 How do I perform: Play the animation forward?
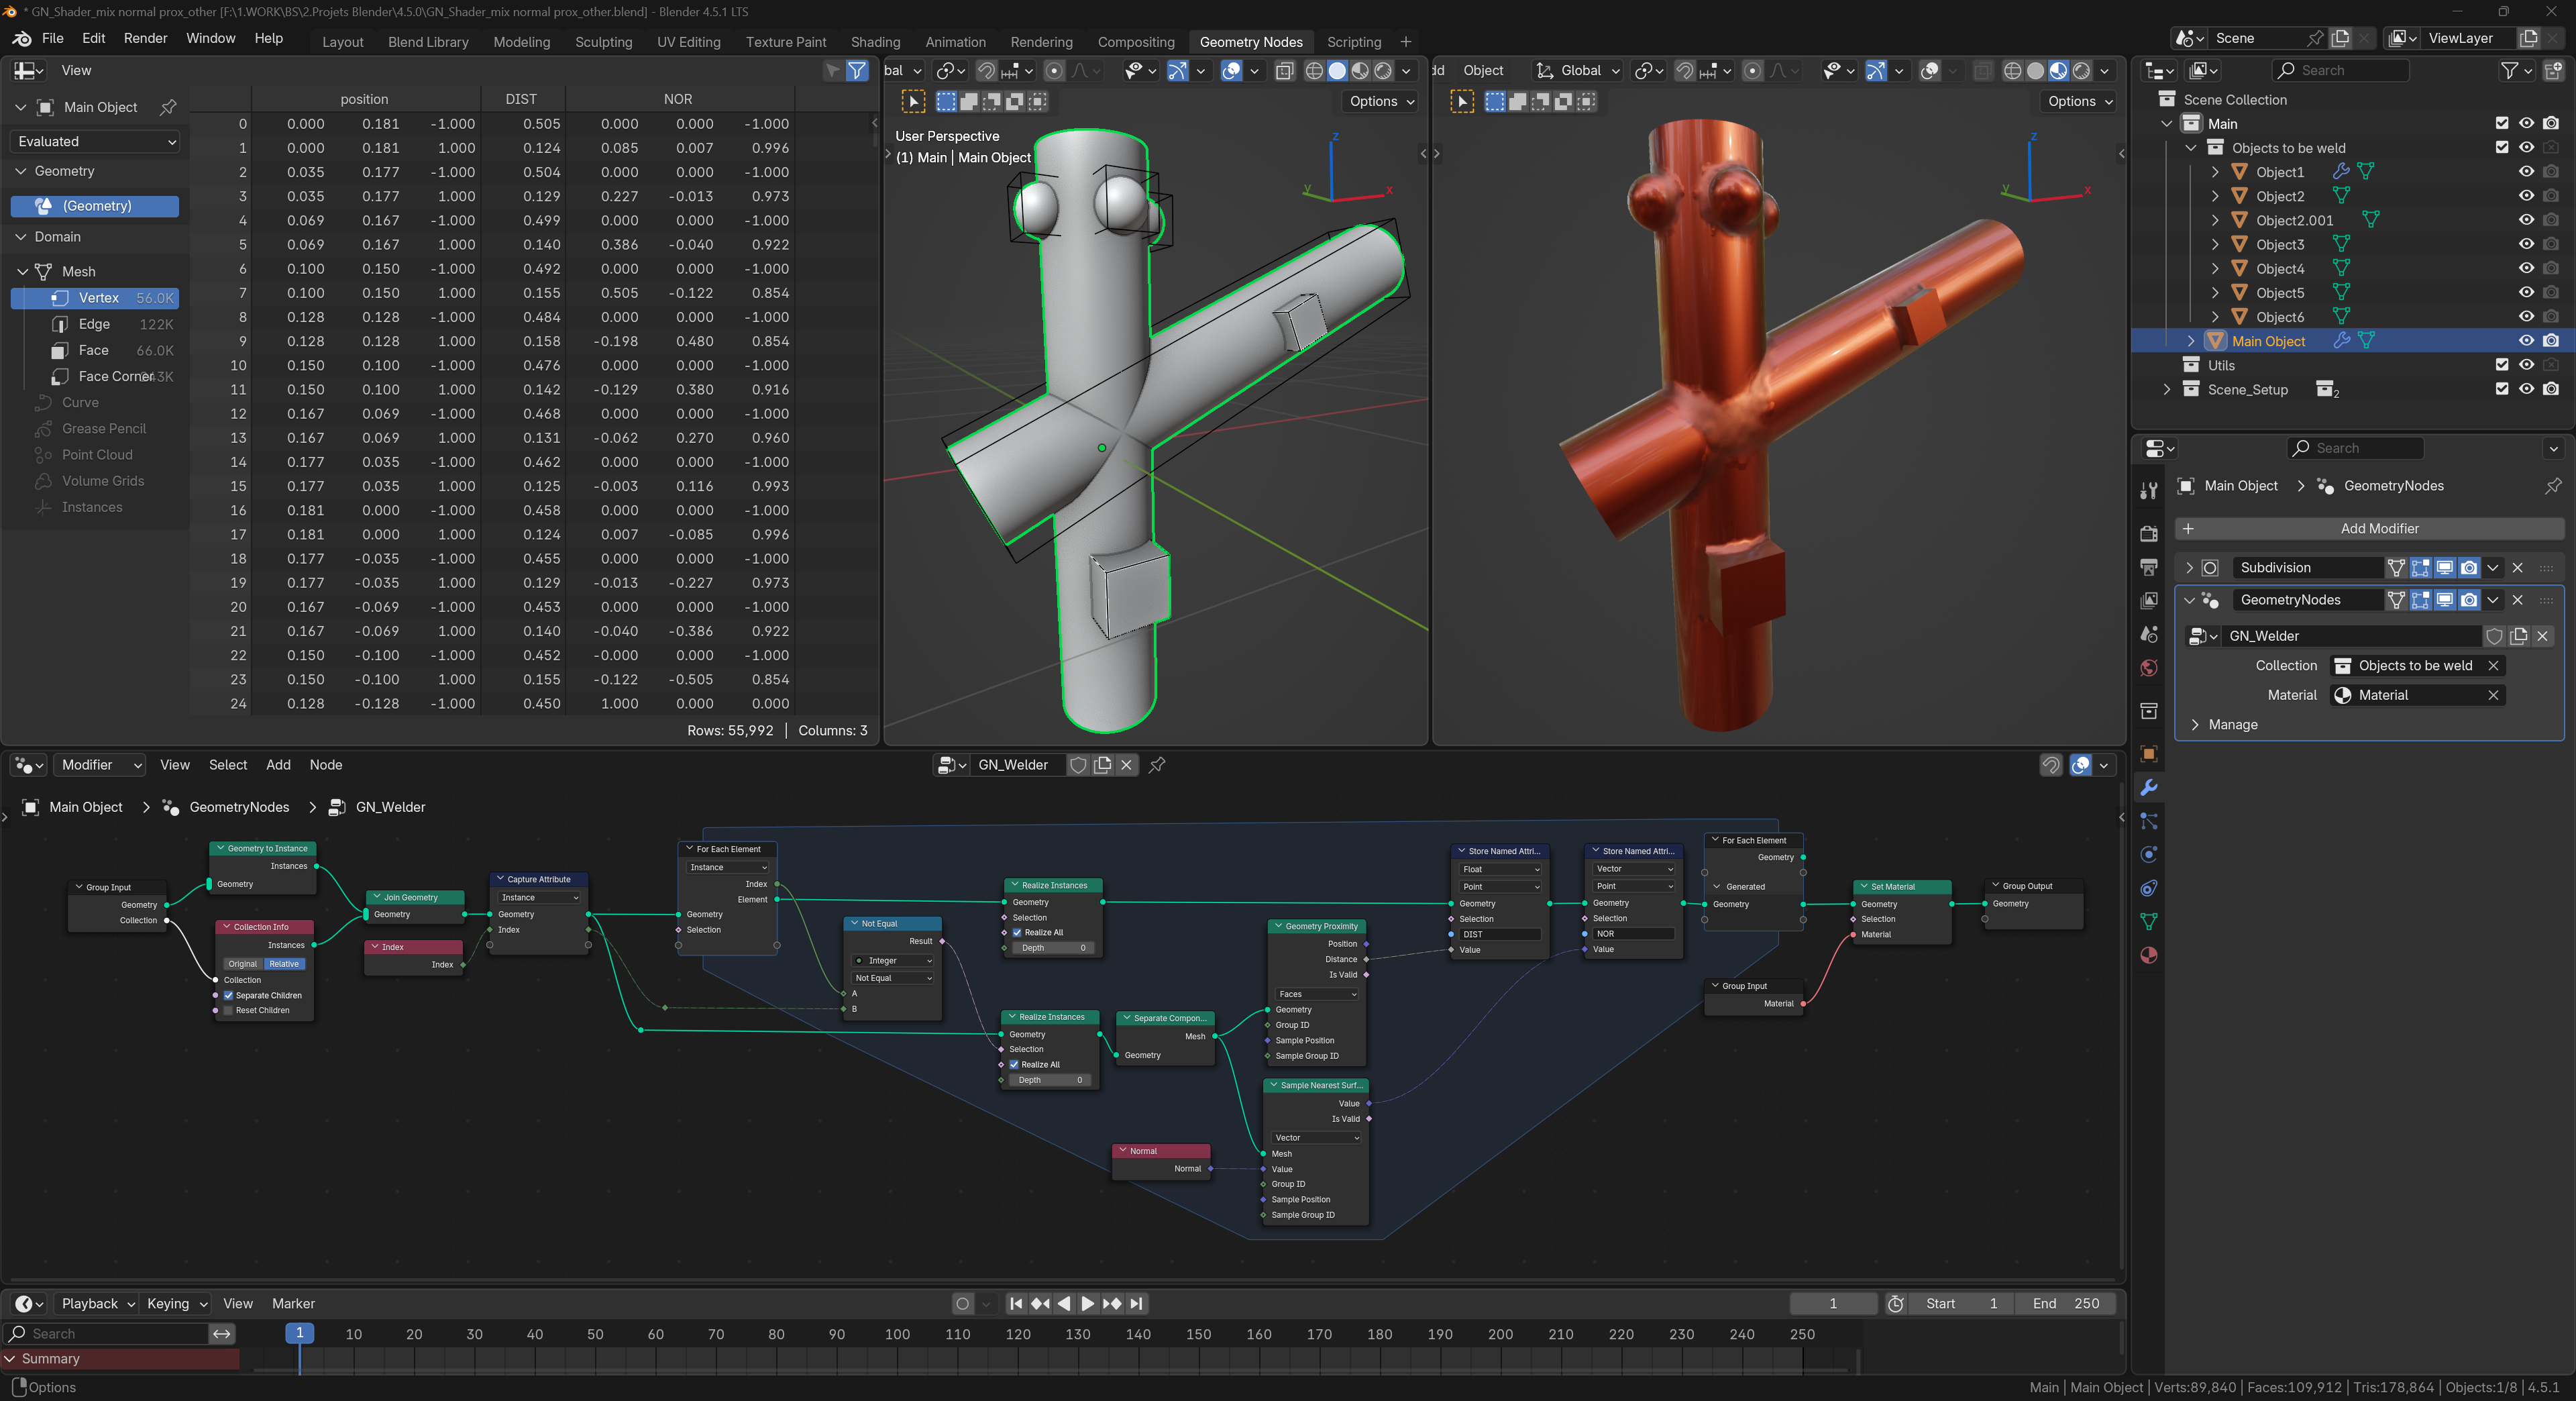pos(1088,1303)
